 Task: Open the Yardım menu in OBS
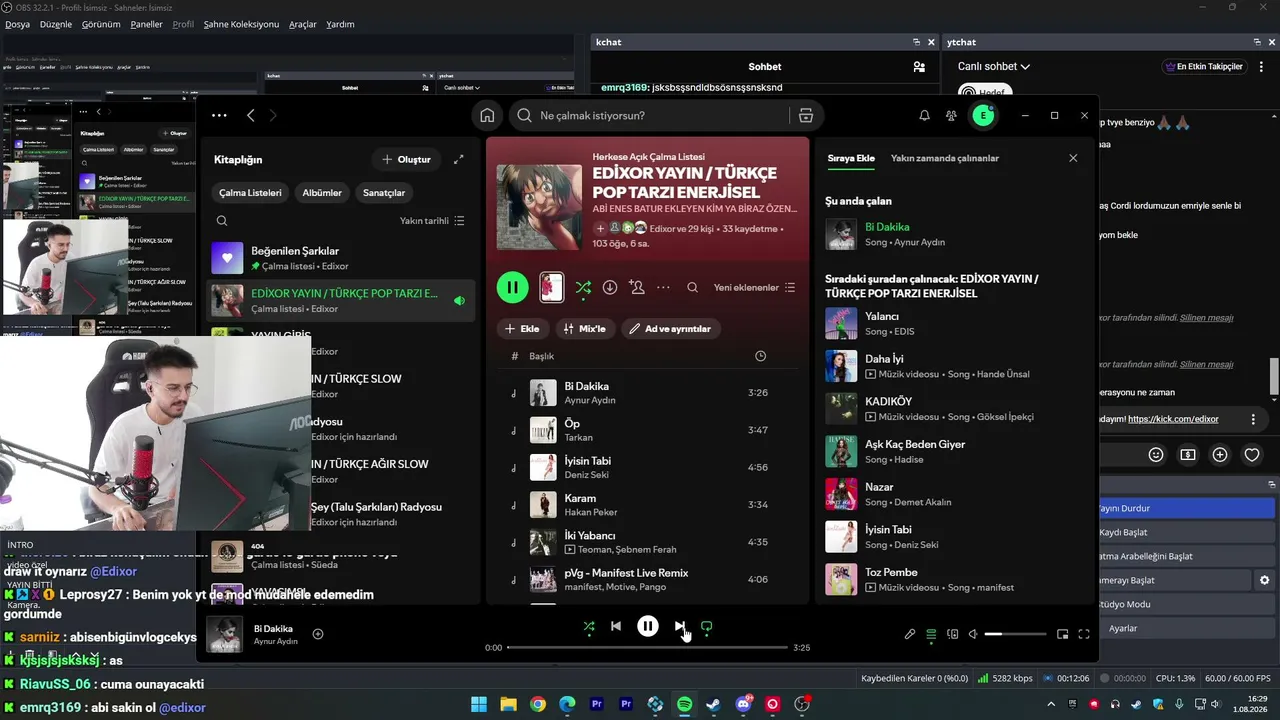340,24
